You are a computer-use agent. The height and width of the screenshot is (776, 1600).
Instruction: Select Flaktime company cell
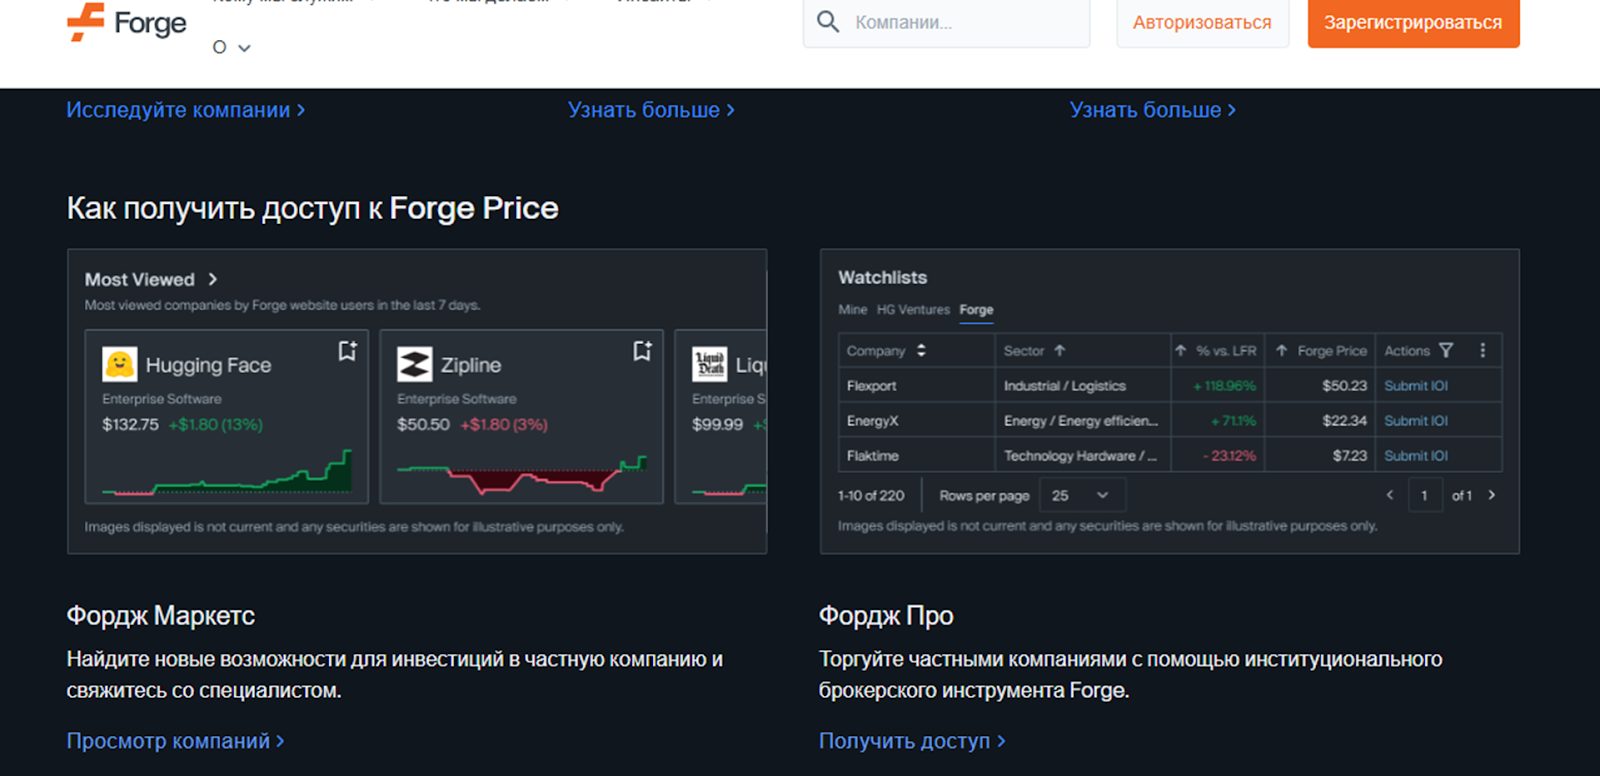tap(916, 456)
